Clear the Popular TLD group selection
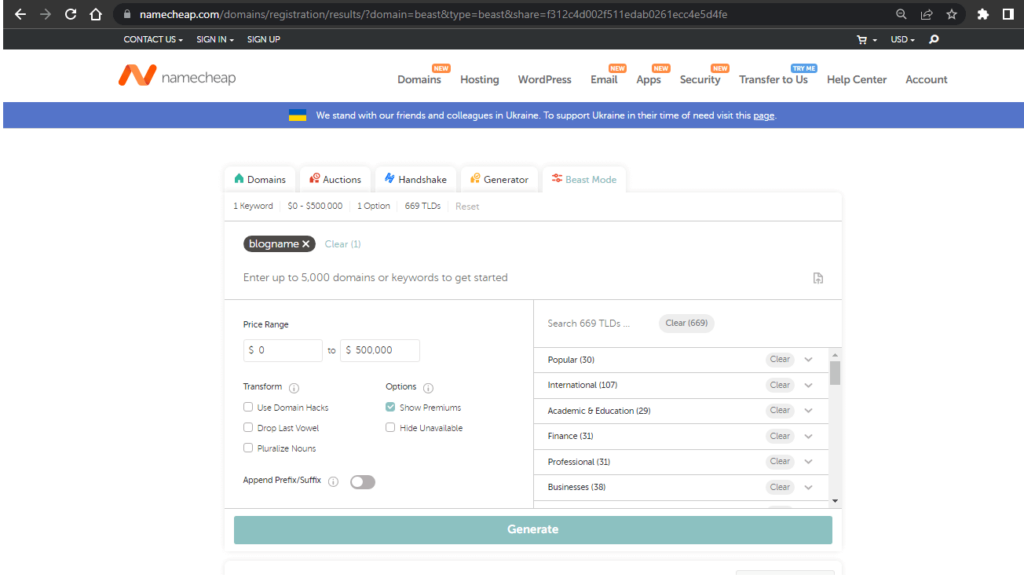Viewport: 1024px width, 578px height. click(780, 359)
